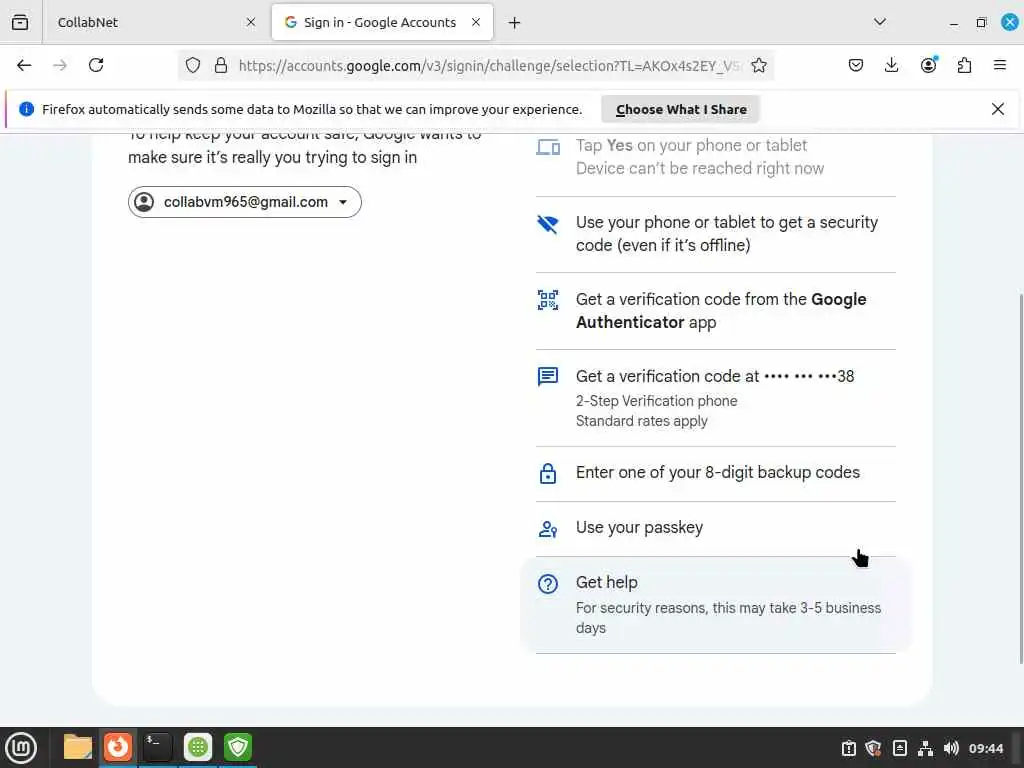1024x768 pixels.
Task: Open the Get help option
Action: 716,605
